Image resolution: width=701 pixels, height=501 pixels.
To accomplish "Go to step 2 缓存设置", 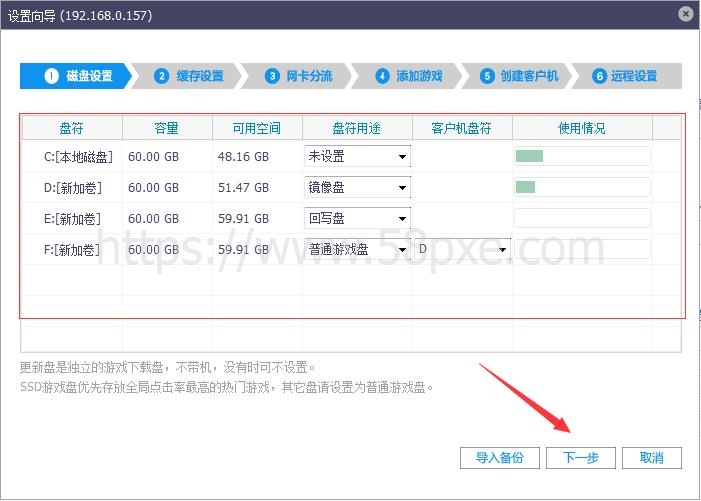I will click(x=188, y=76).
